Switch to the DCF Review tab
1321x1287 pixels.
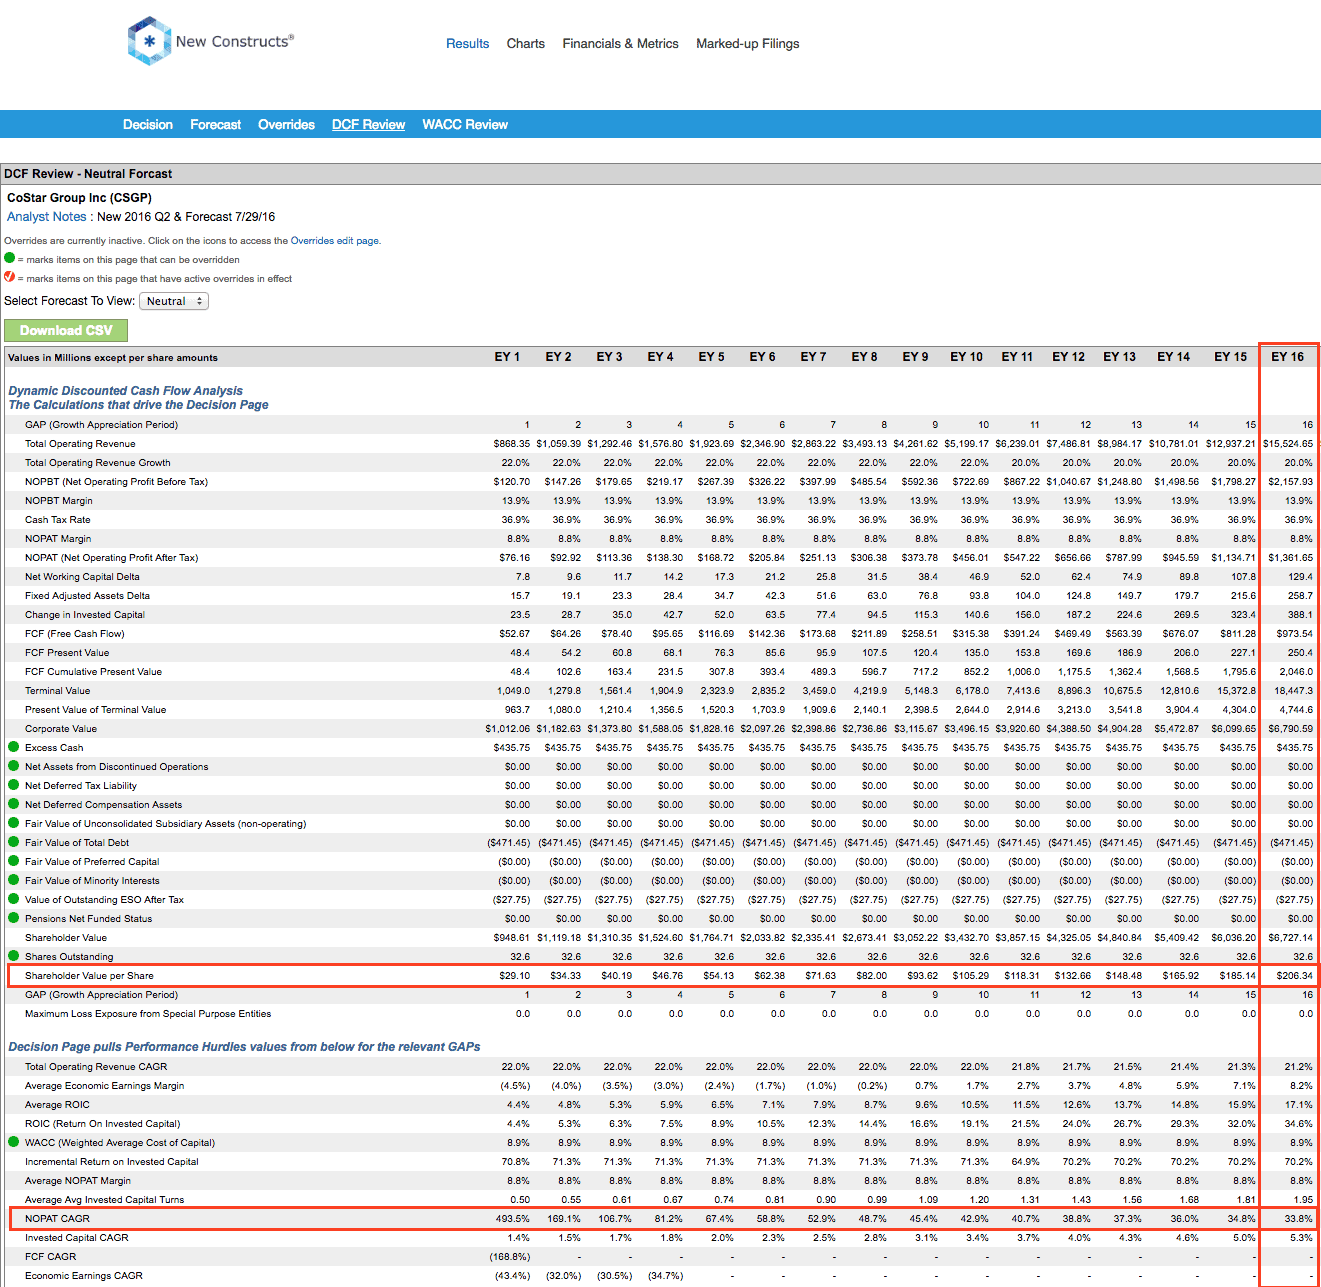click(369, 125)
